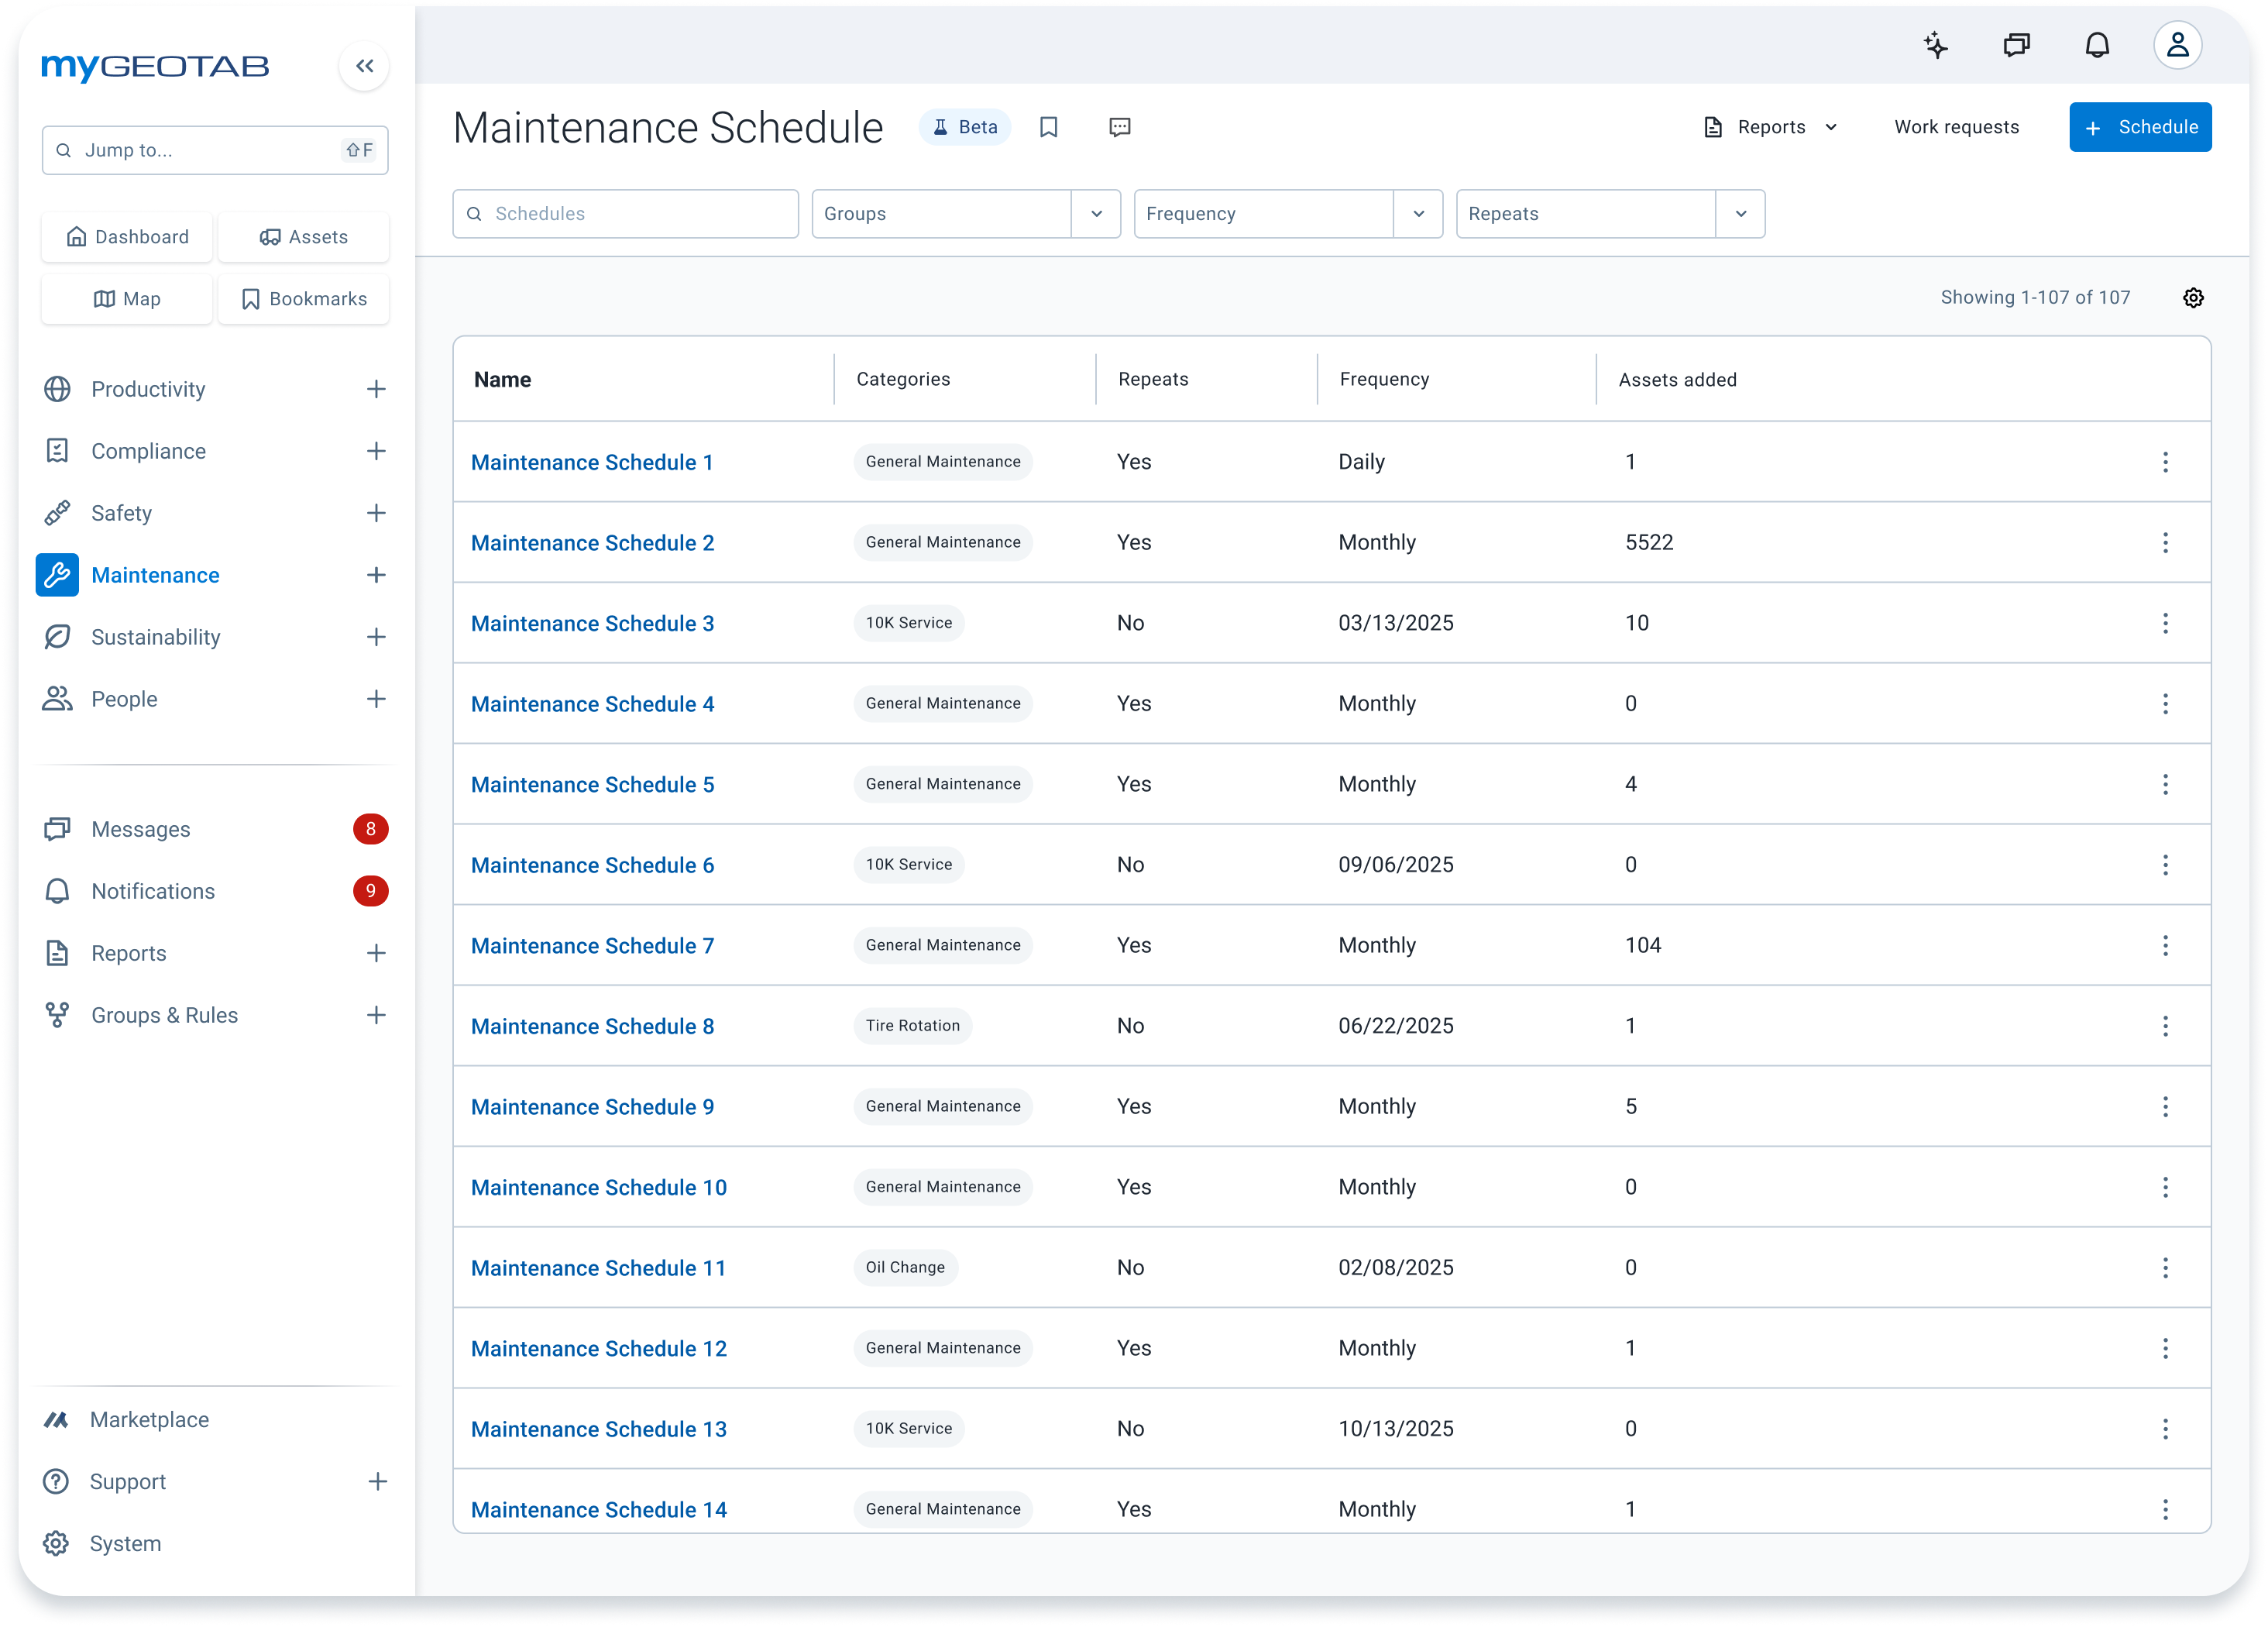This screenshot has height=1627, width=2268.
Task: Open row menu for Maintenance Schedule 4
Action: tap(2165, 704)
